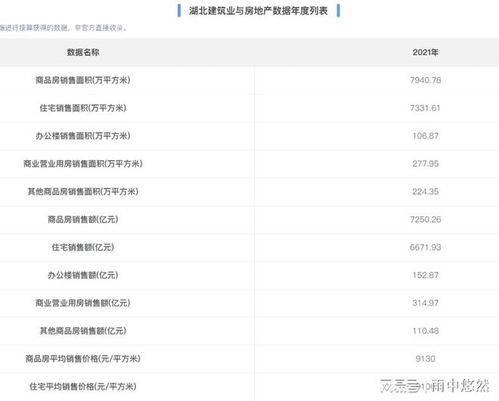
Task: Click the row label 商业营业用房销售面积(万平方米)
Action: click(x=83, y=164)
